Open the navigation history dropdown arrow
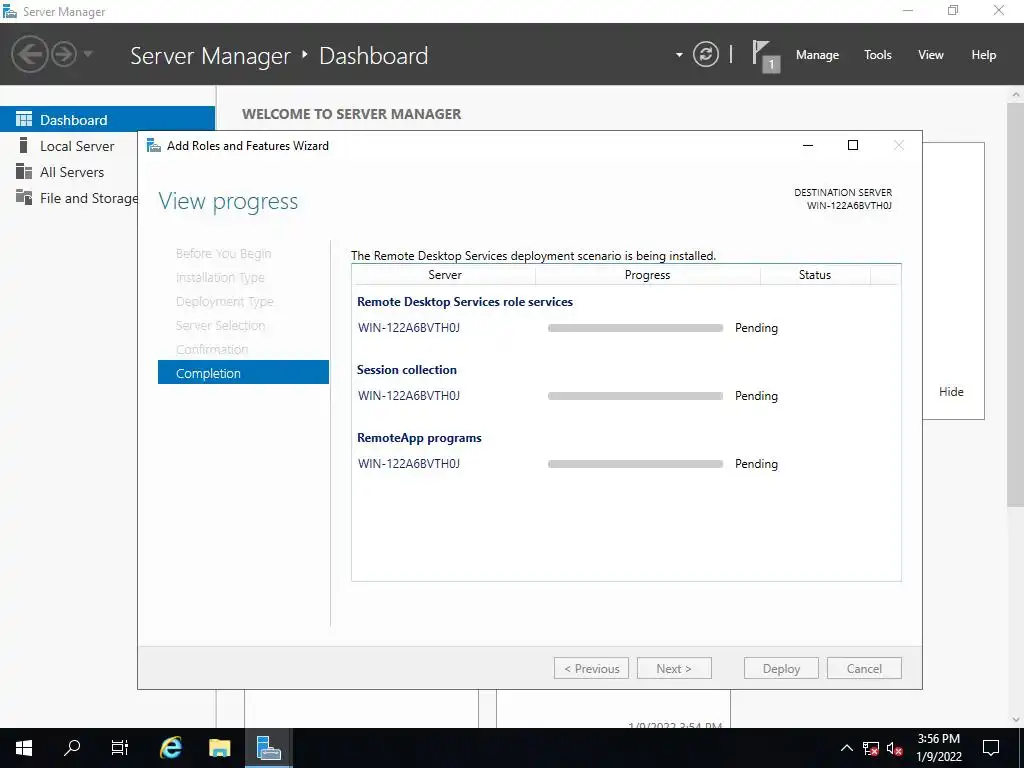Screen dimensions: 1024x768 88,54
